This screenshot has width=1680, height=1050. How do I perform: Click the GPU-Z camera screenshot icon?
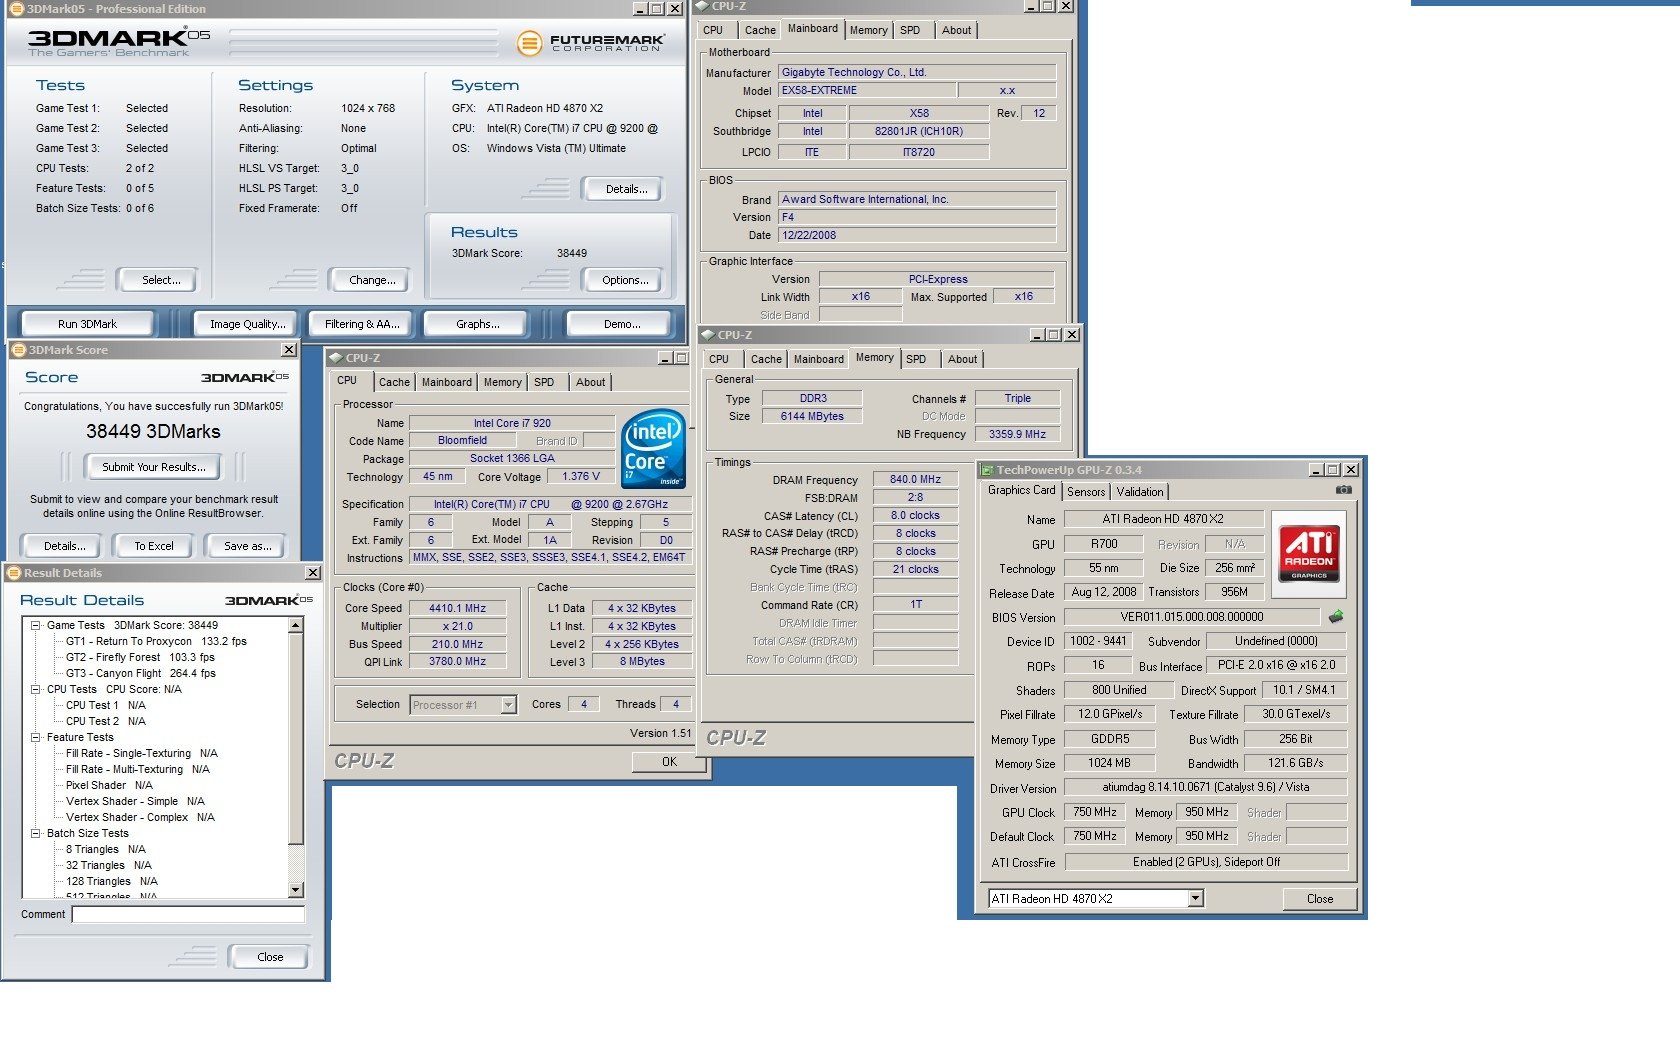[1343, 490]
